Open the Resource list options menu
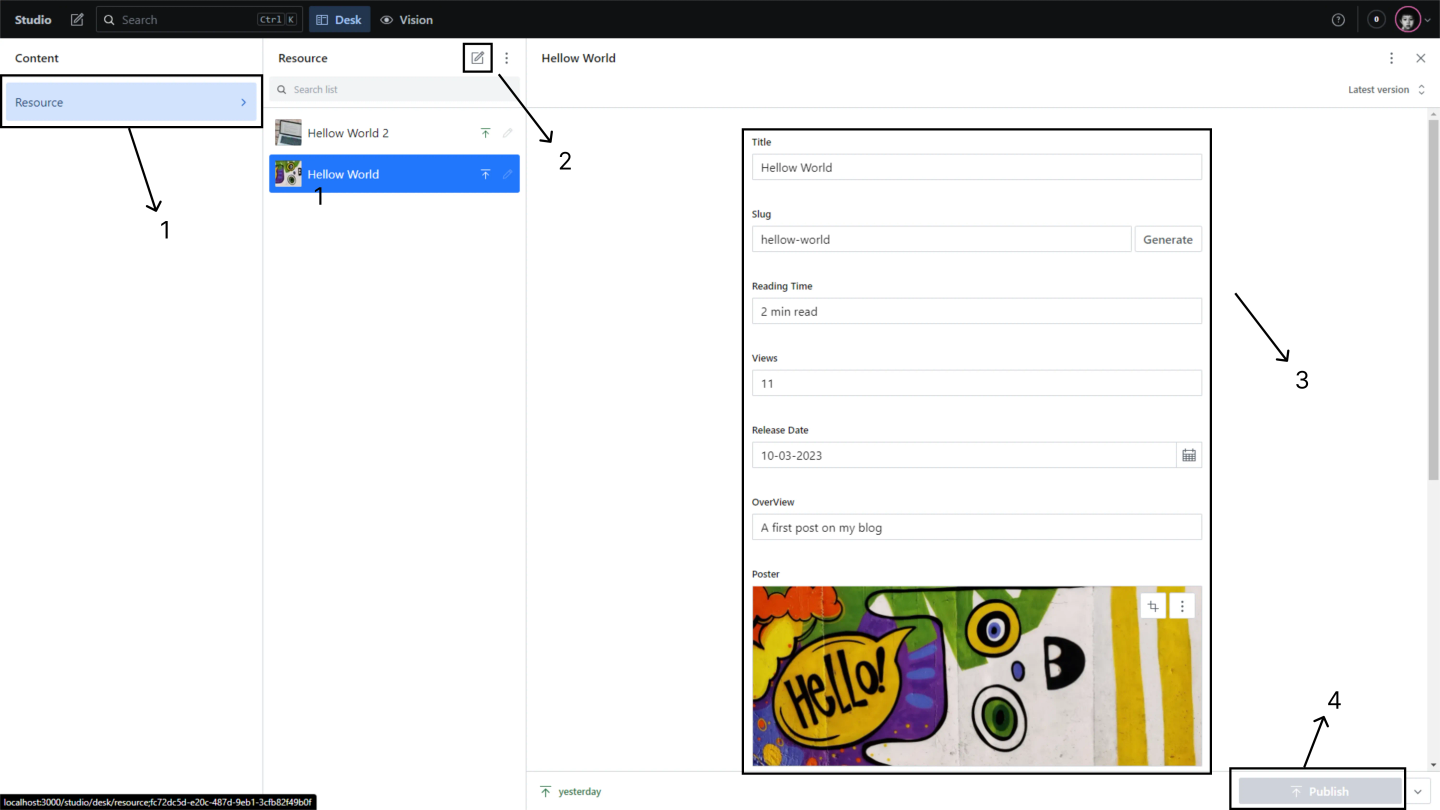 point(506,58)
